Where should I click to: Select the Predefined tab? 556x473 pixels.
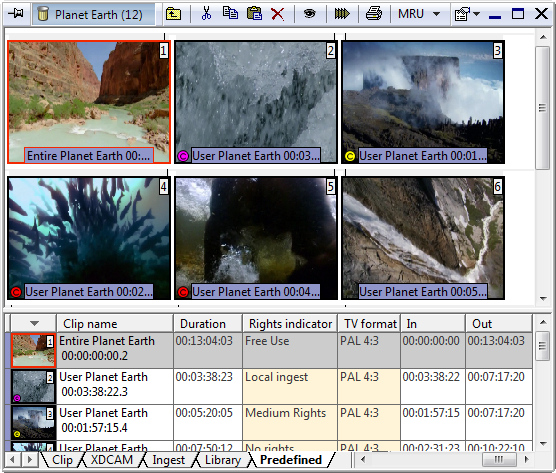tap(291, 460)
